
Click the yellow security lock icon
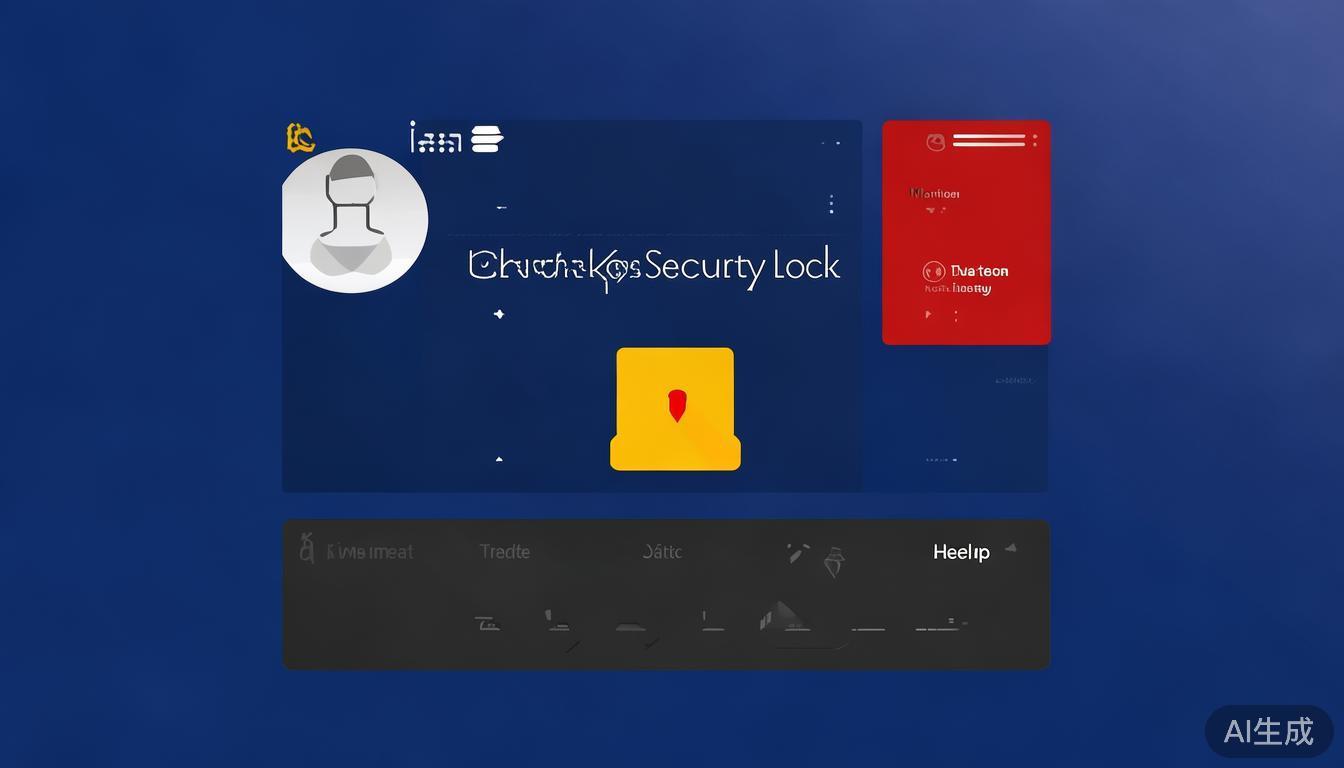[675, 409]
